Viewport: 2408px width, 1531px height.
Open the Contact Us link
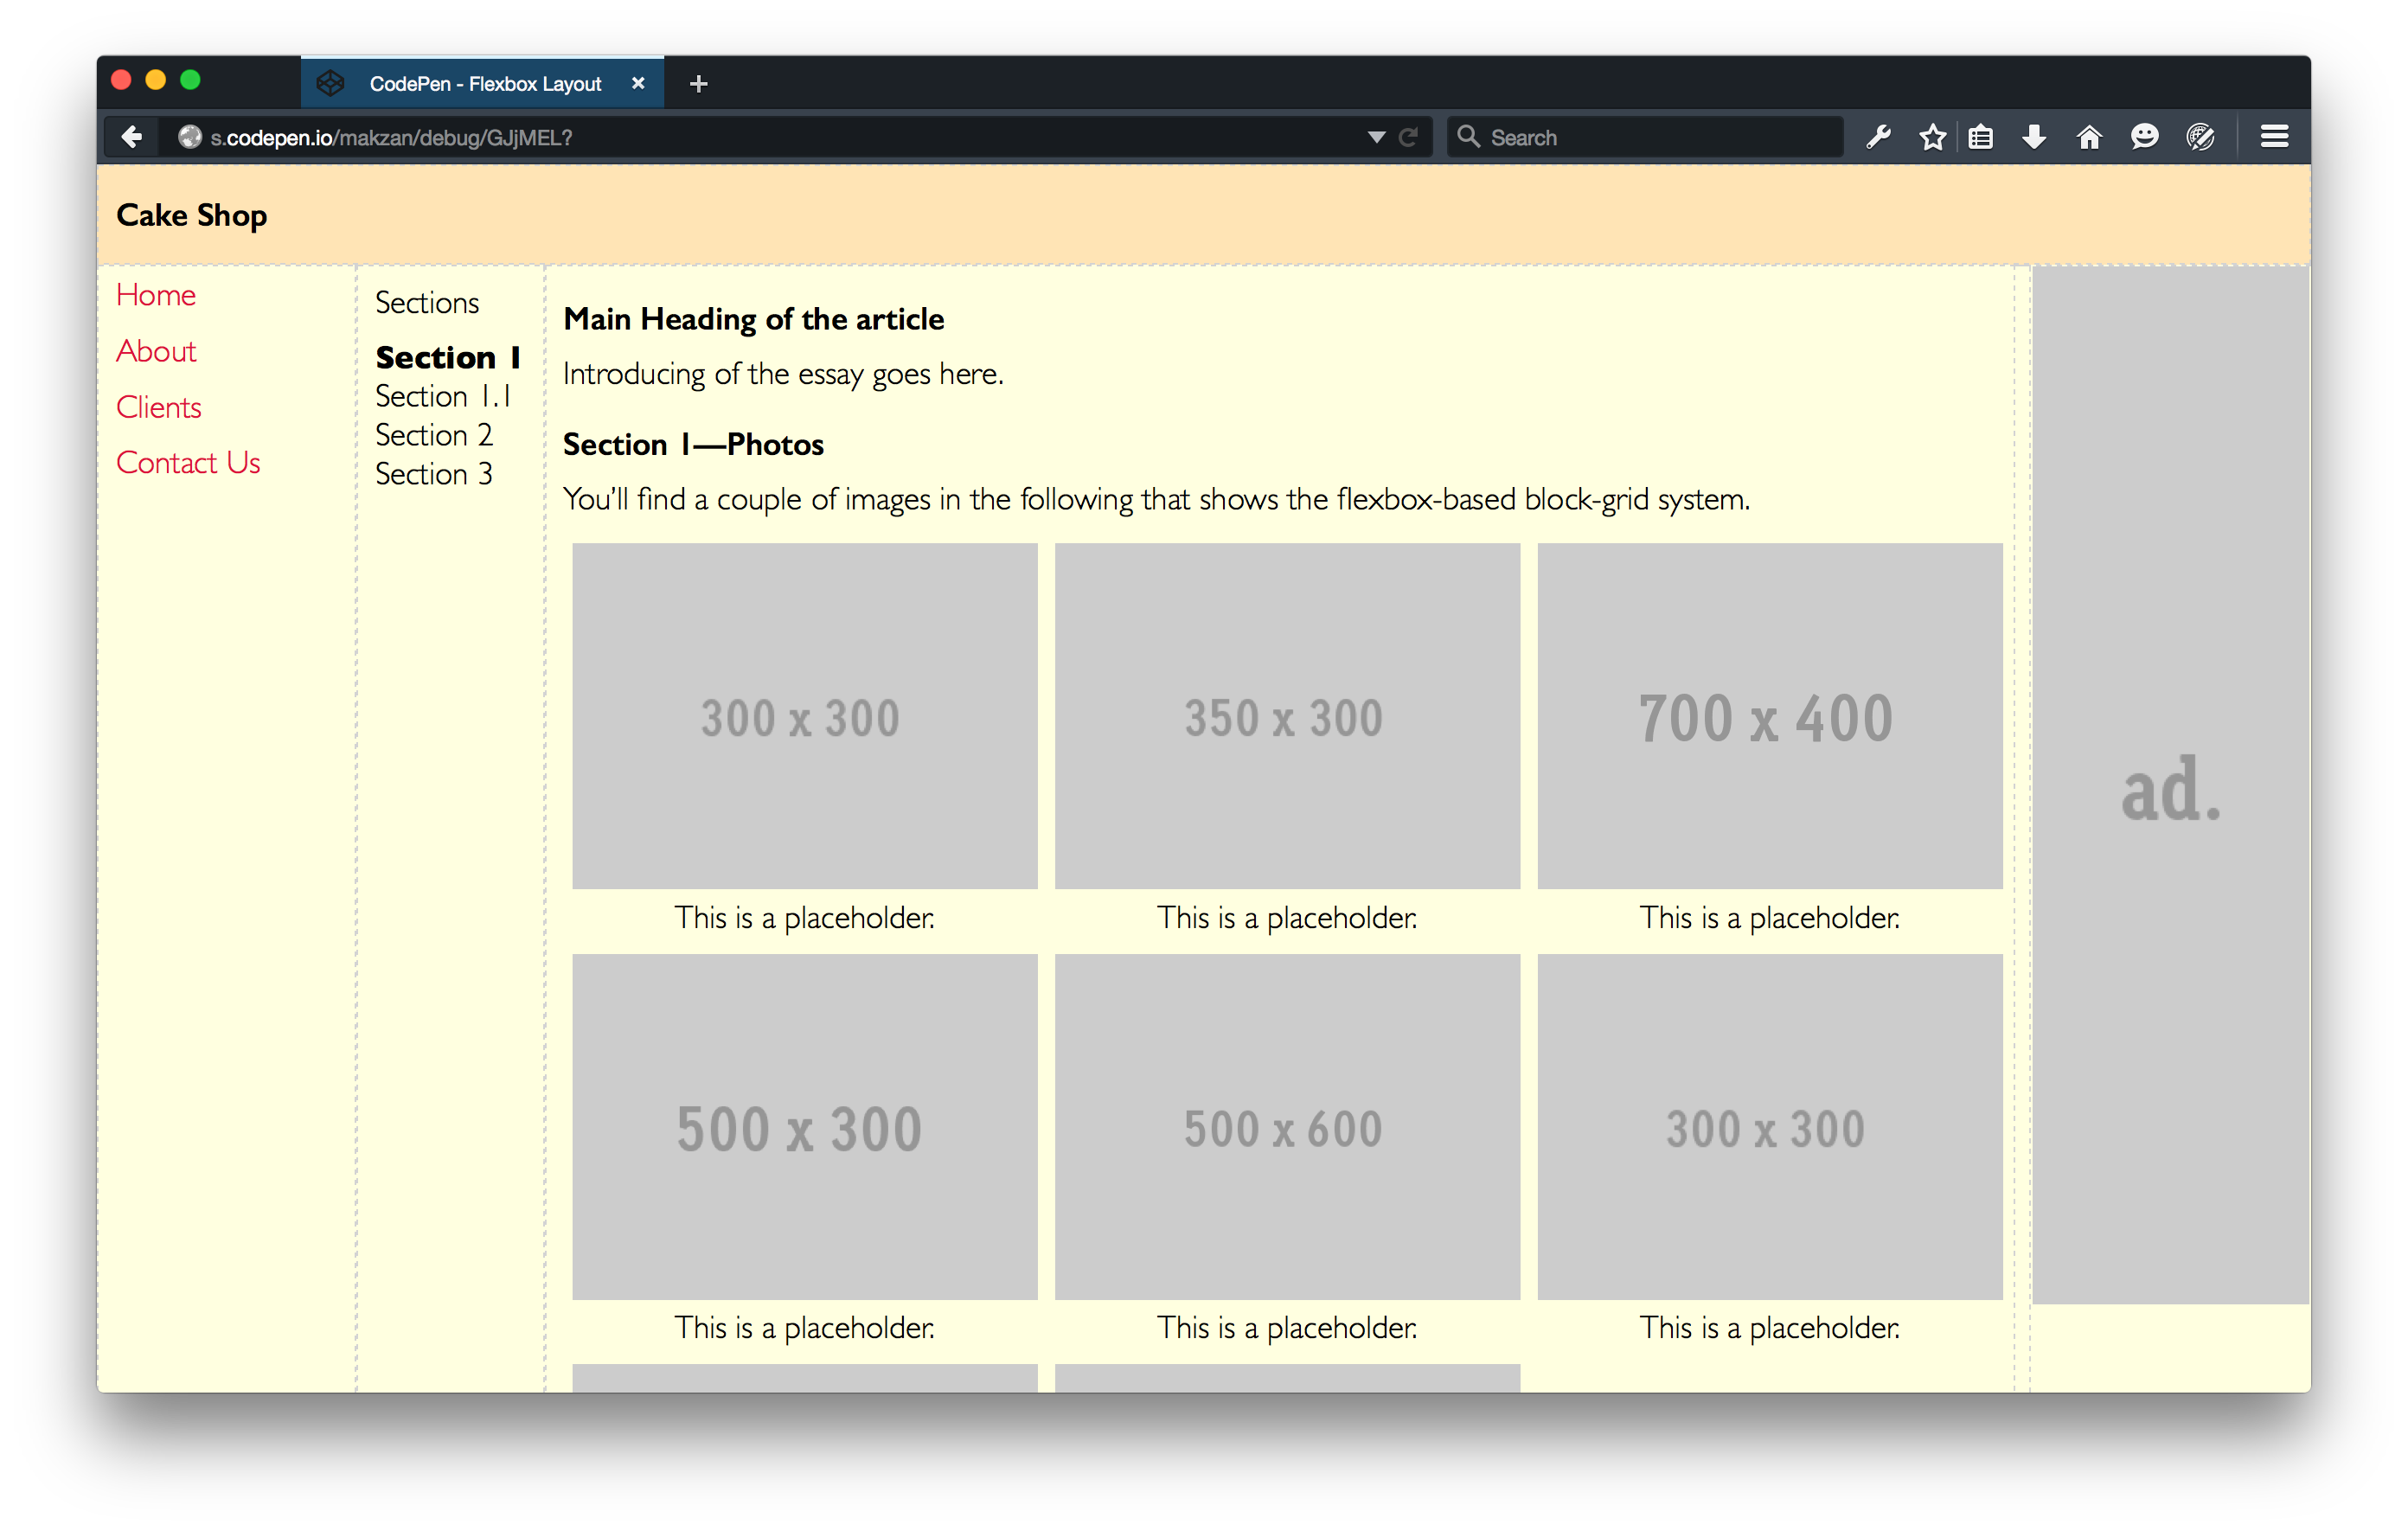188,463
